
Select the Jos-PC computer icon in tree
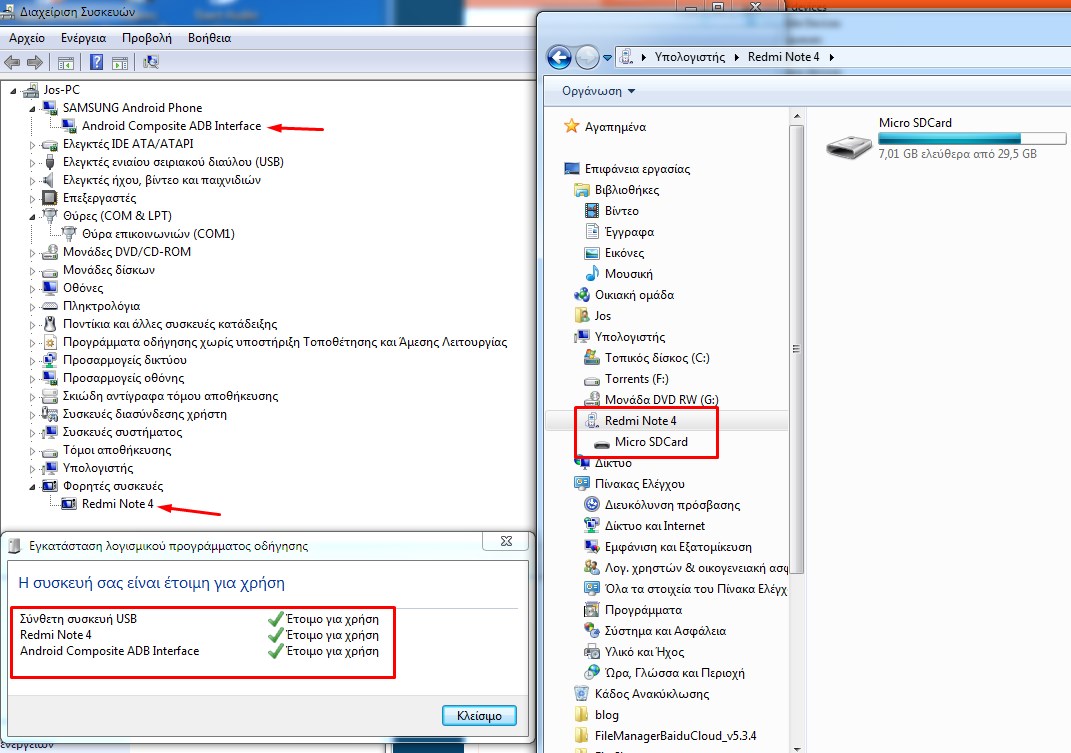tap(31, 90)
